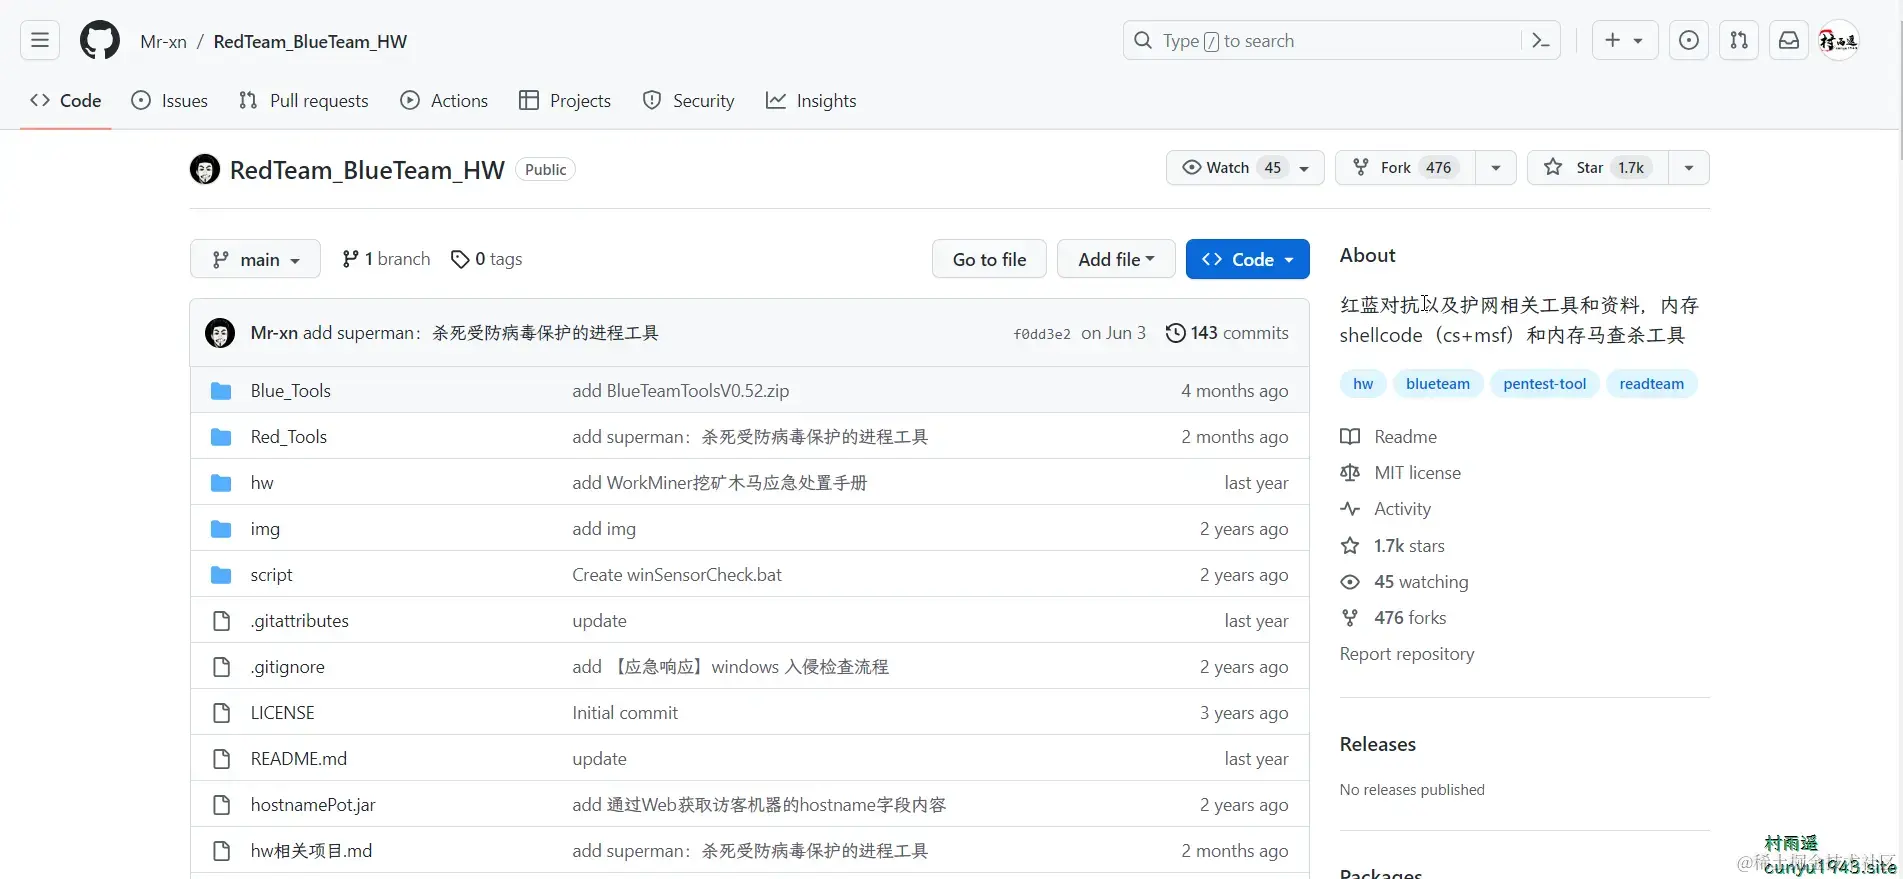Open the Fork options dropdown arrow

coord(1496,168)
